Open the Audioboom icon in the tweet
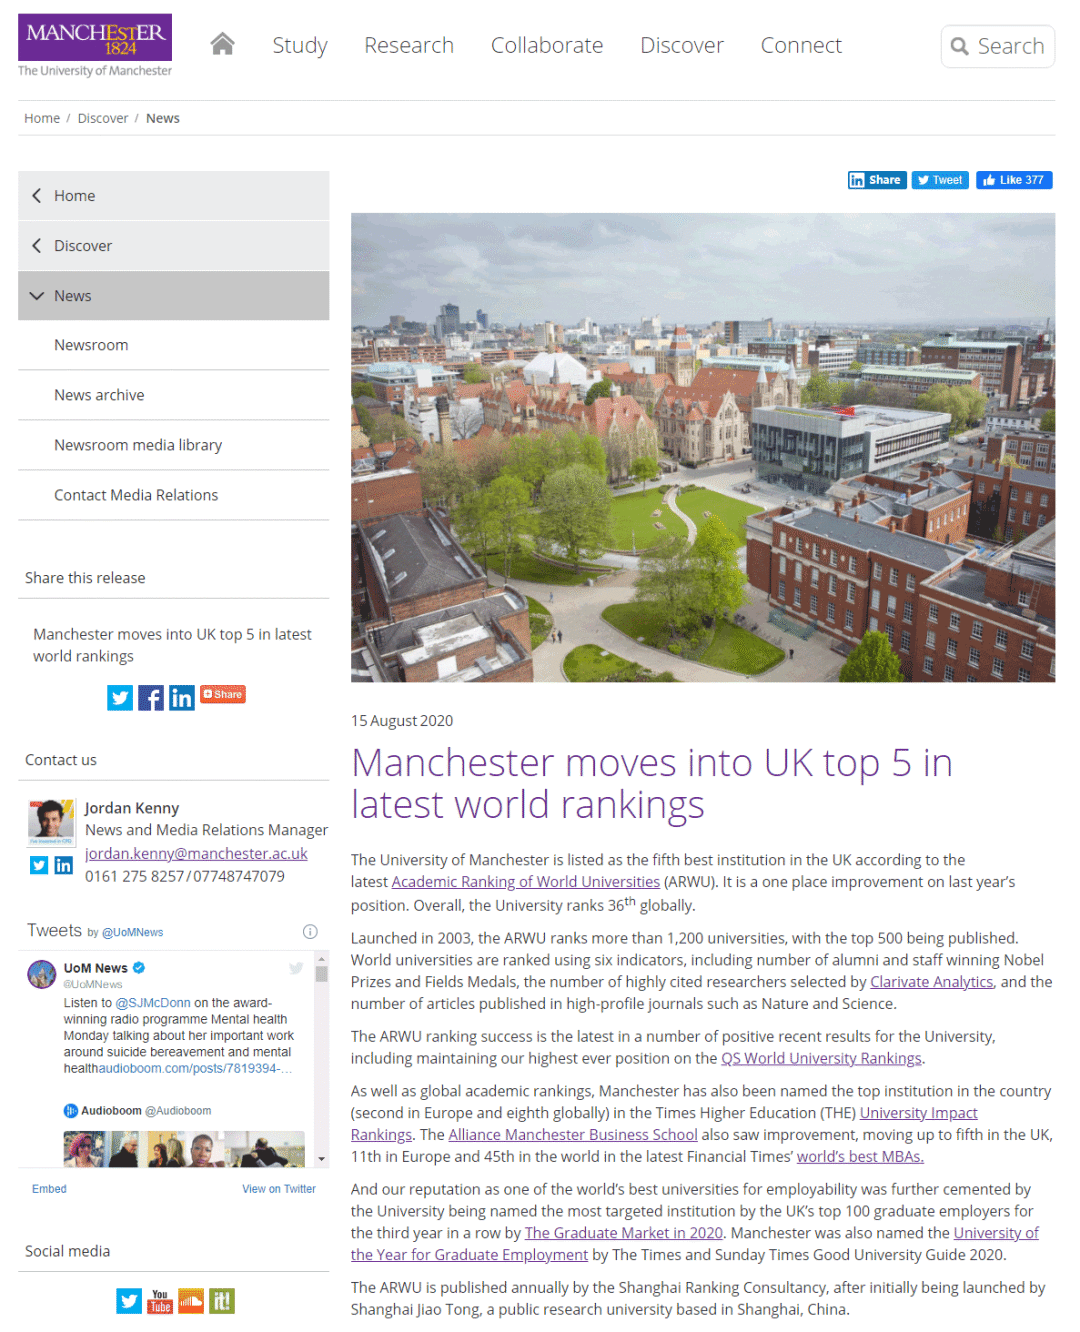This screenshot has height=1332, width=1080. pyautogui.click(x=71, y=1111)
